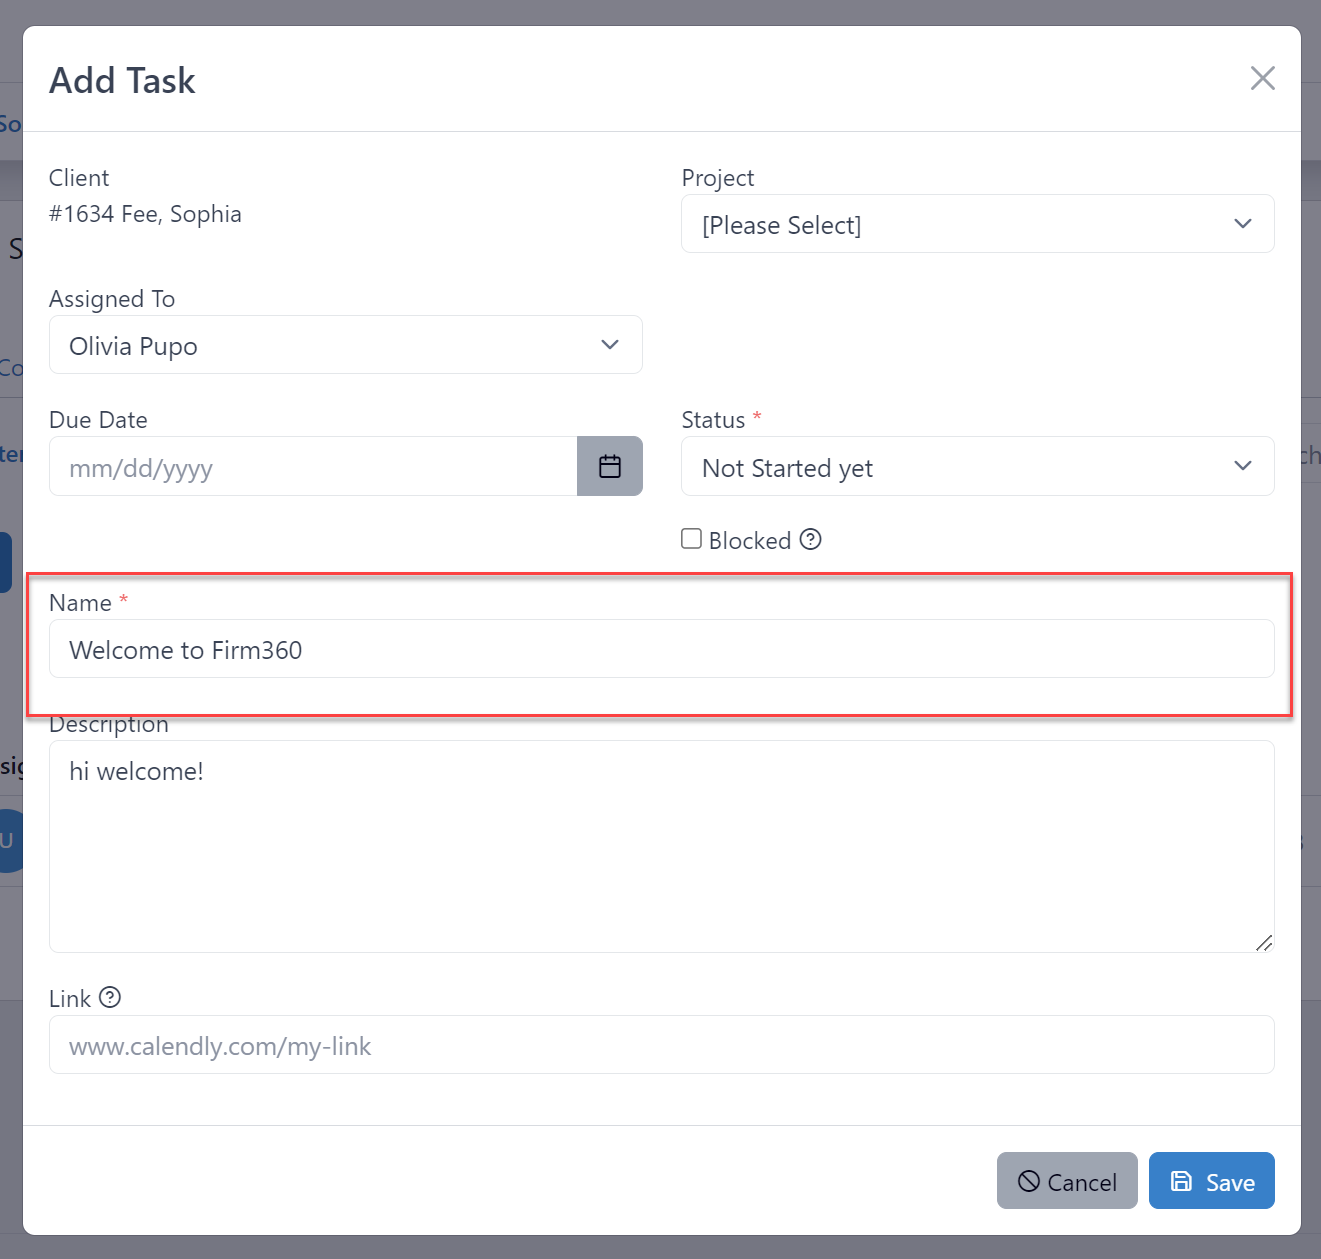Click the chevron on the Project selector
The image size is (1321, 1259).
[x=1243, y=224]
